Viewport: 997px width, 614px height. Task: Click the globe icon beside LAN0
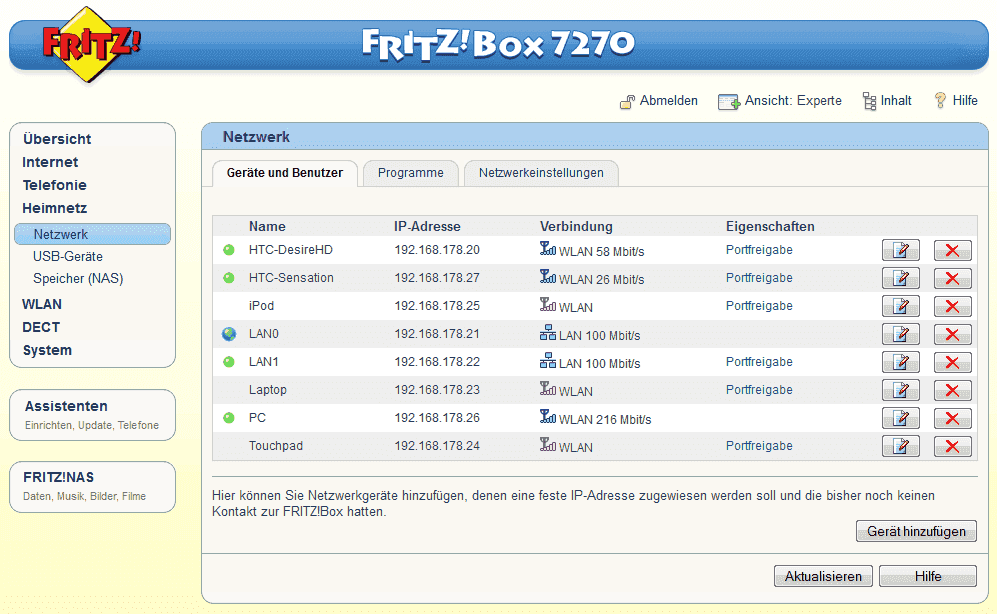(x=229, y=334)
